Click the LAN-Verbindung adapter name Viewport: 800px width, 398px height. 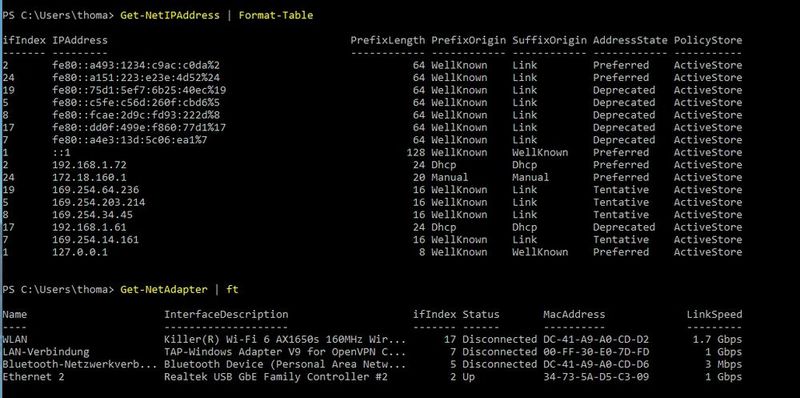[x=45, y=352]
